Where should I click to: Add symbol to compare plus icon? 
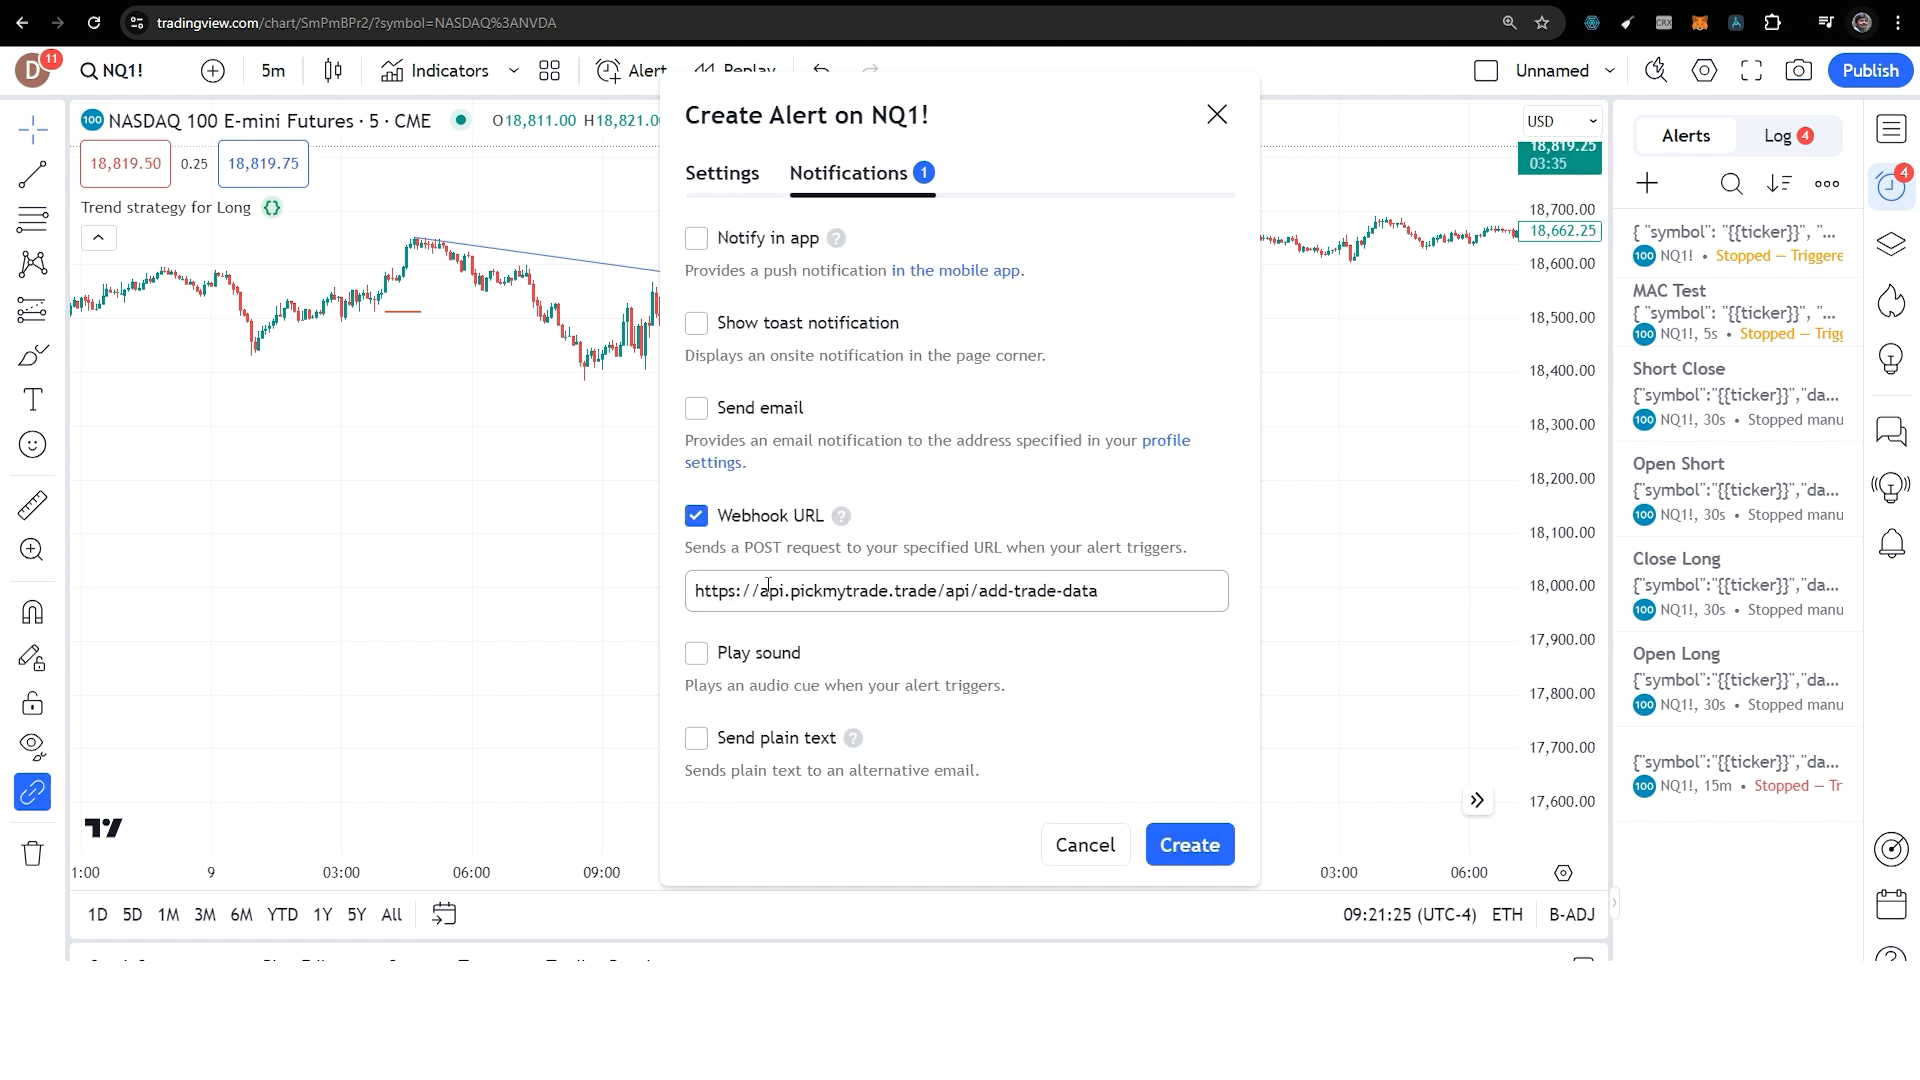click(x=213, y=71)
